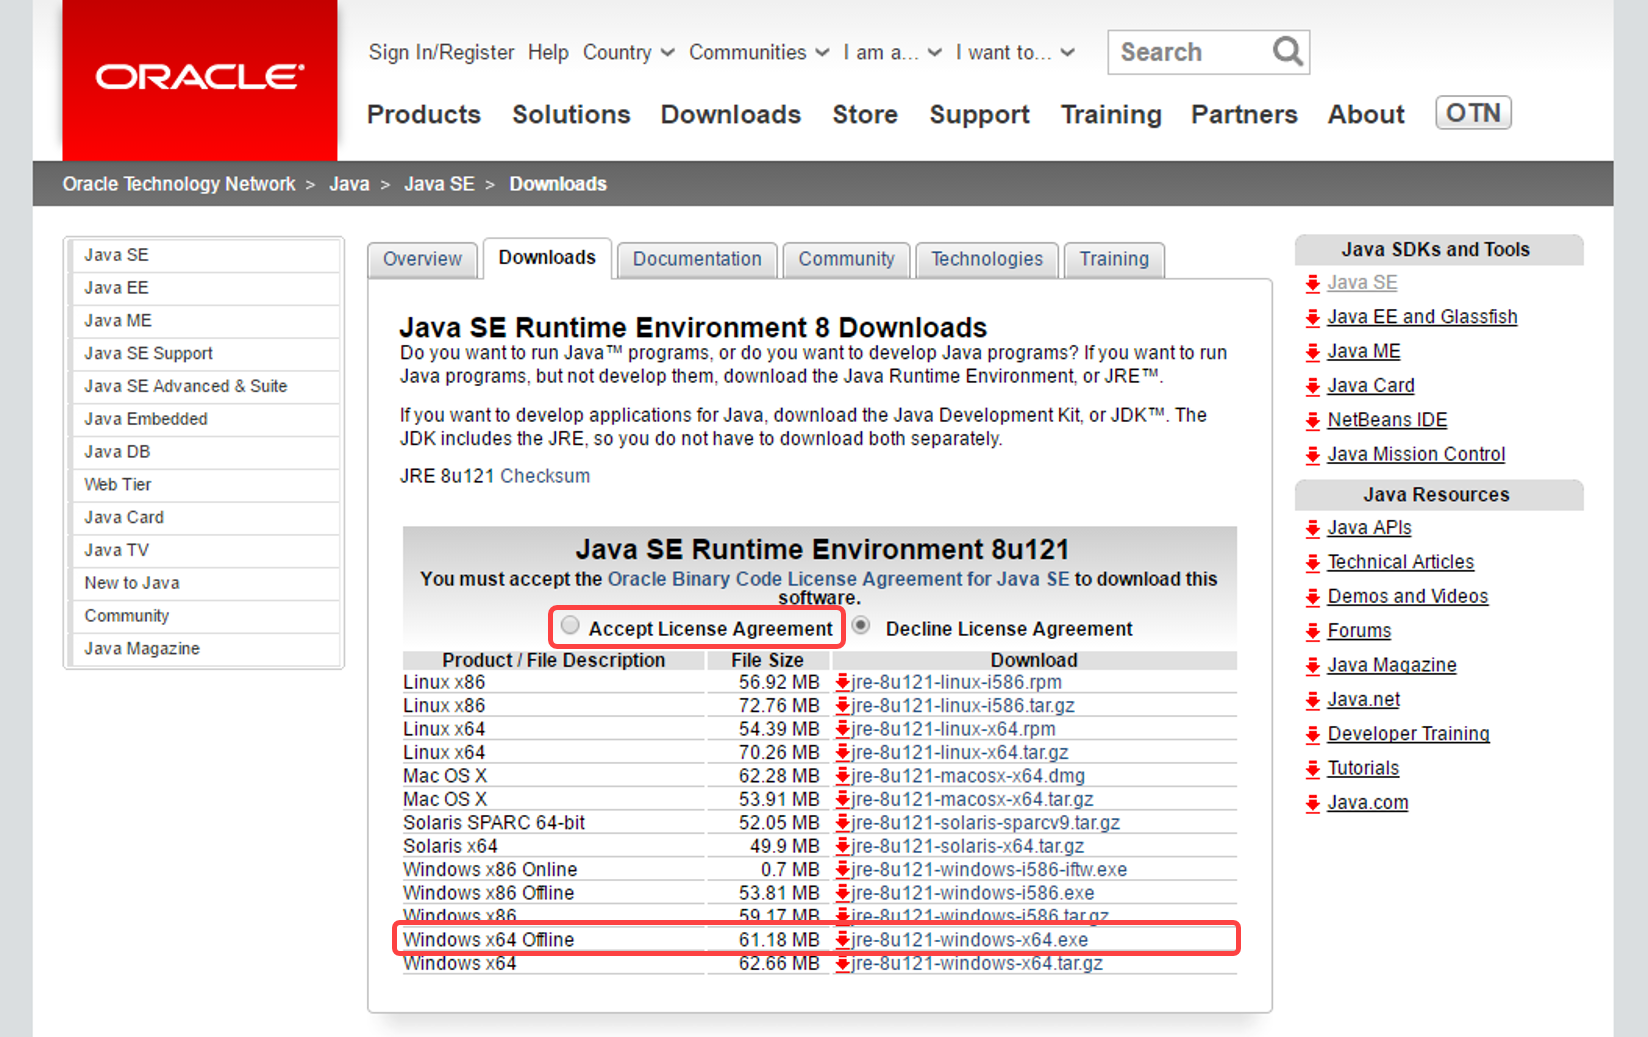Switch to the Community tab

click(846, 259)
